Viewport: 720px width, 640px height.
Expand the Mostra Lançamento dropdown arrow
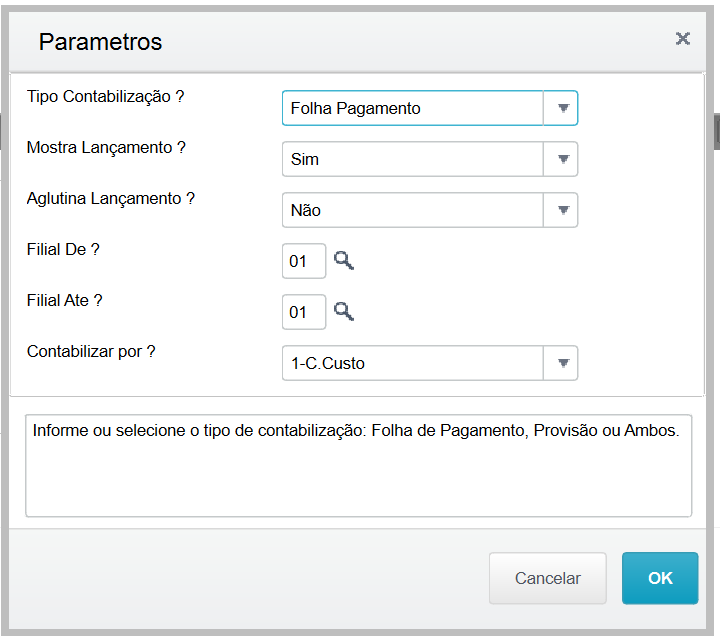(561, 159)
